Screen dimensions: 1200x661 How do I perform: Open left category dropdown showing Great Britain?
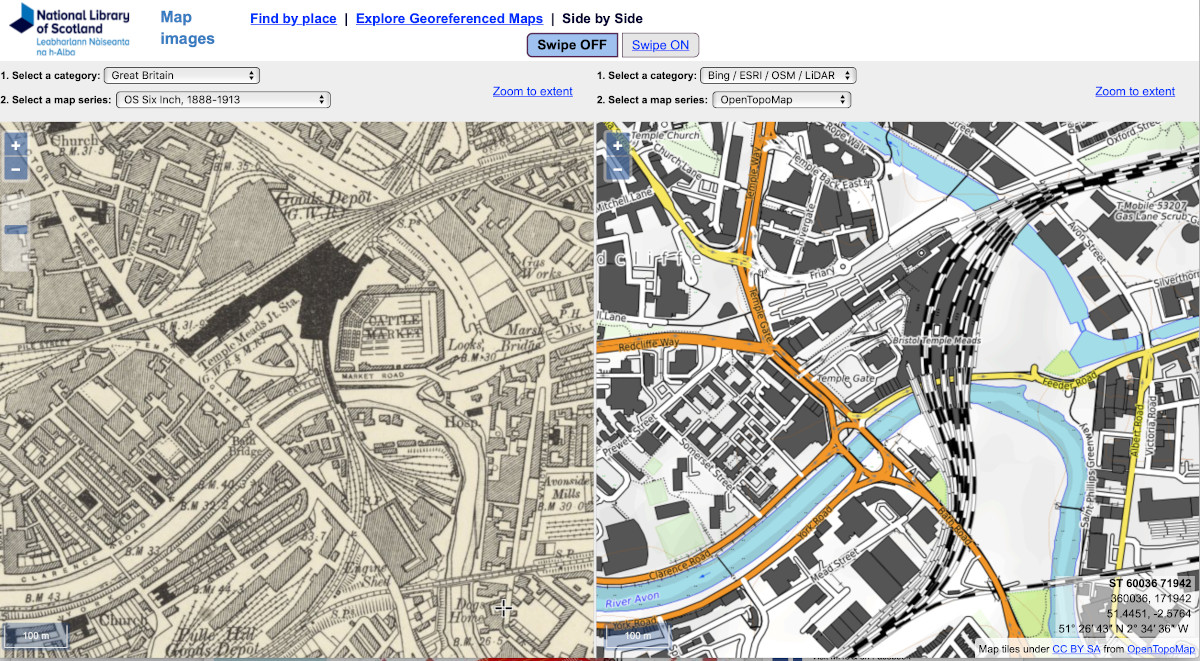(181, 75)
